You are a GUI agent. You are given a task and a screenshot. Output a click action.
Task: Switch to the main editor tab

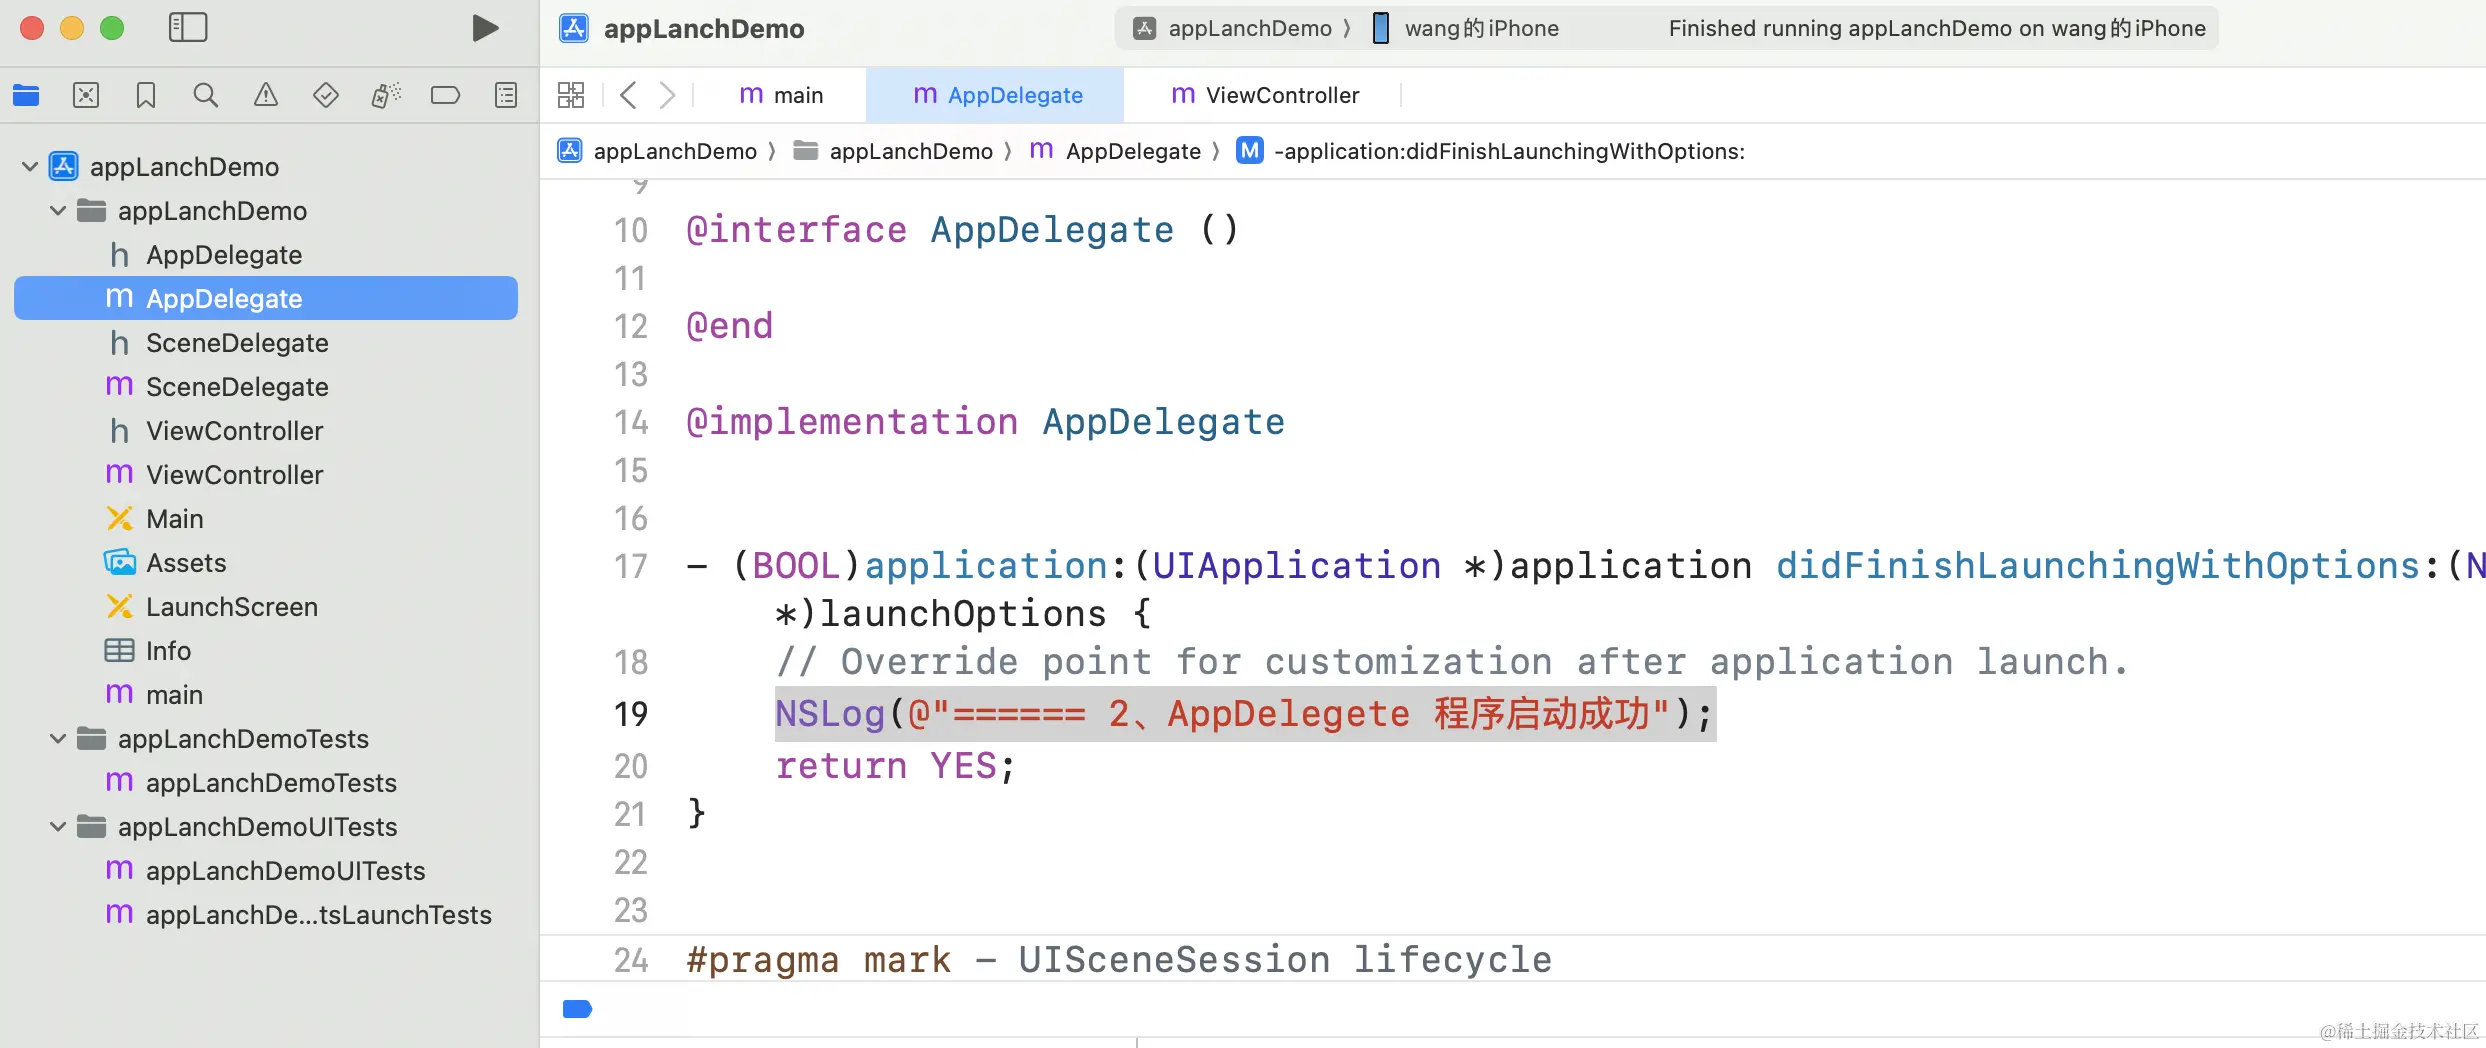(781, 95)
